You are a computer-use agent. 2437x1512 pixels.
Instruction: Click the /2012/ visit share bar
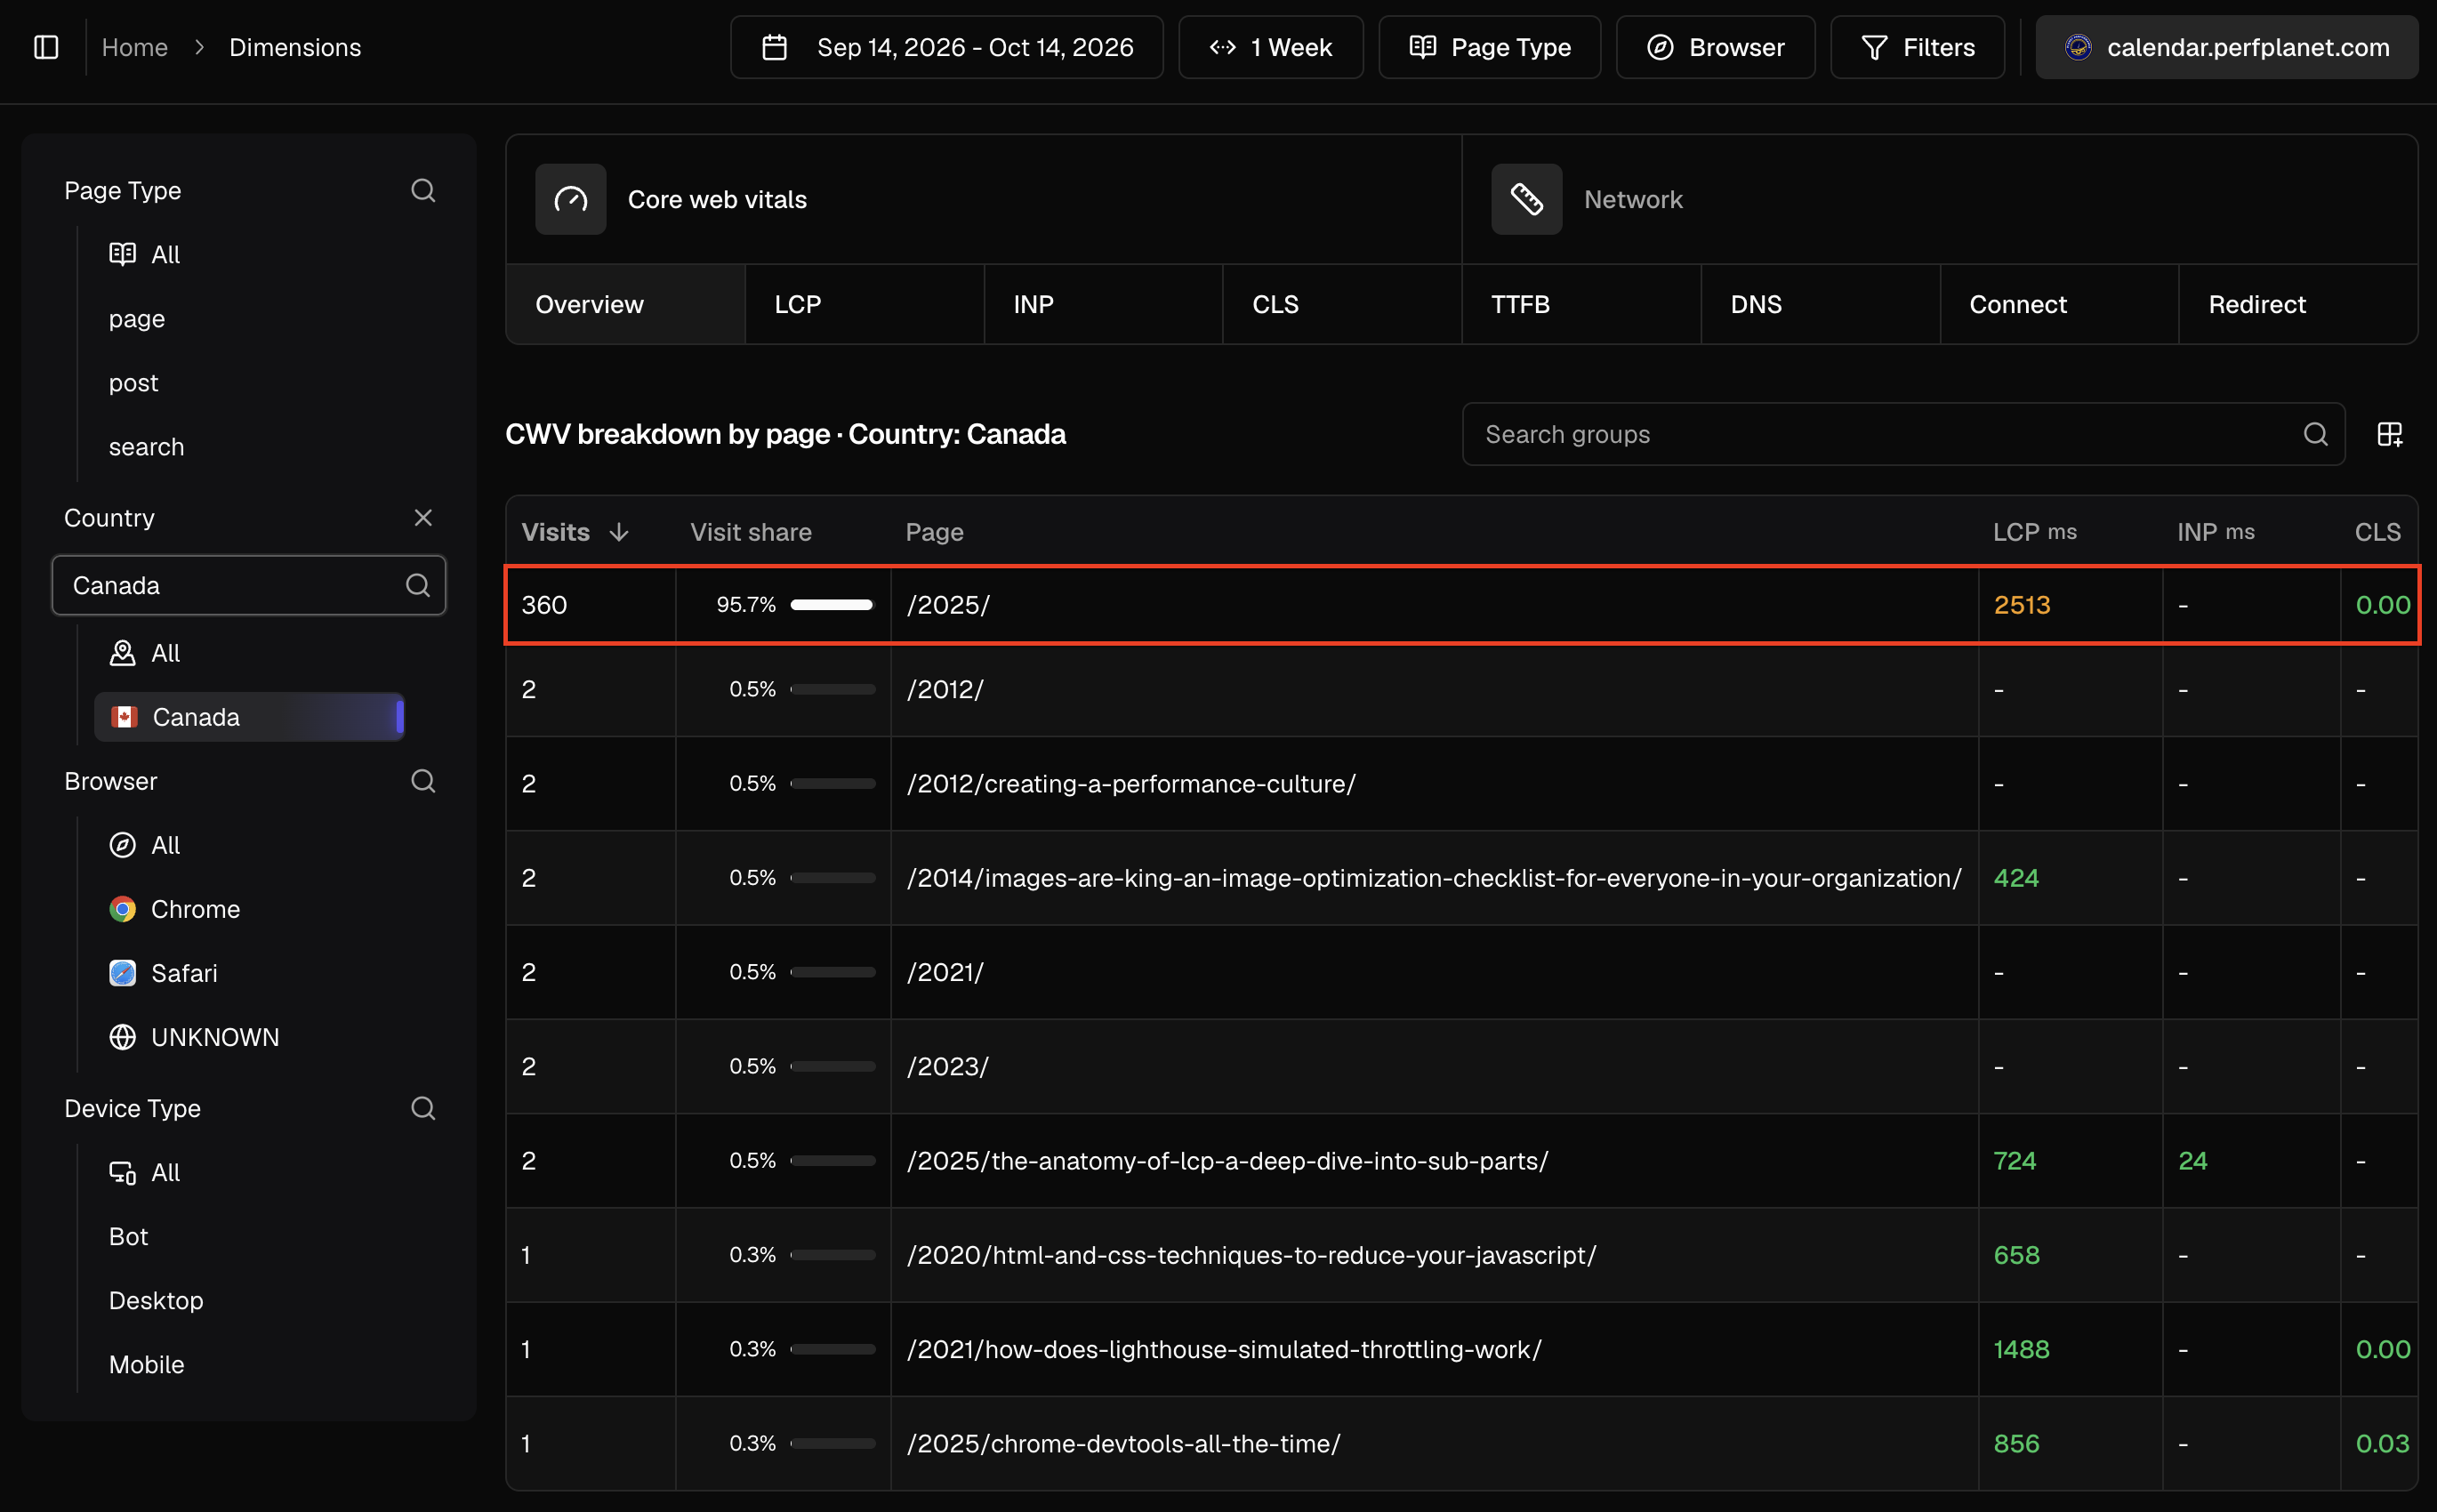click(832, 689)
